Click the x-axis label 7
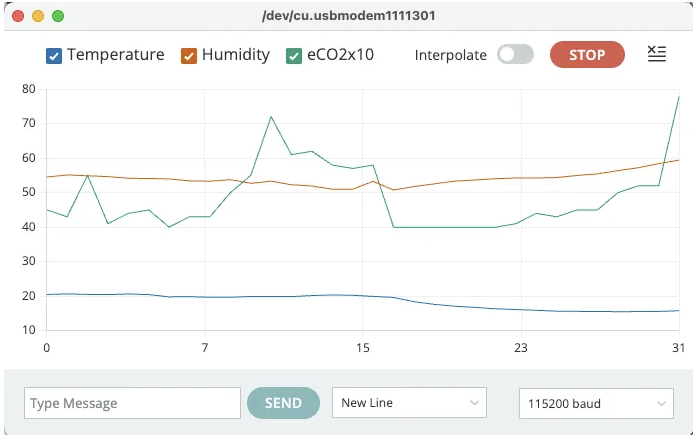 click(204, 348)
